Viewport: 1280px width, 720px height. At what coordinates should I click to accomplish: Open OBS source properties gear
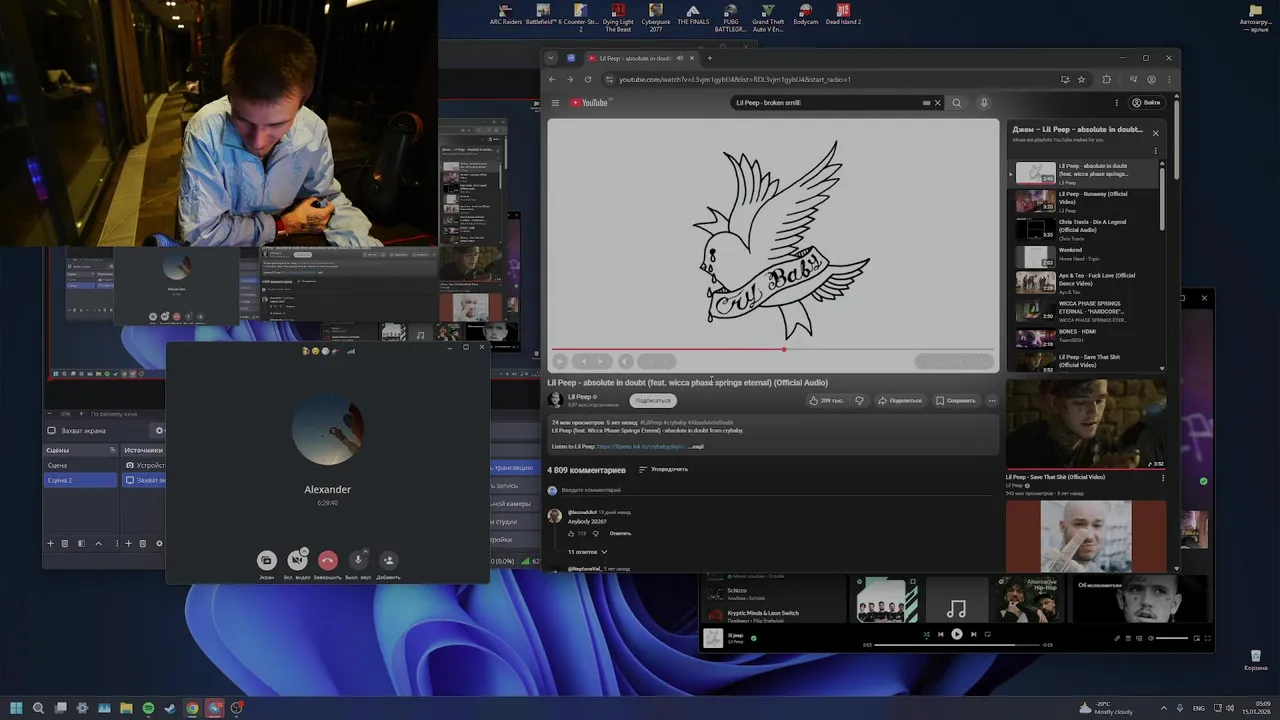click(159, 543)
